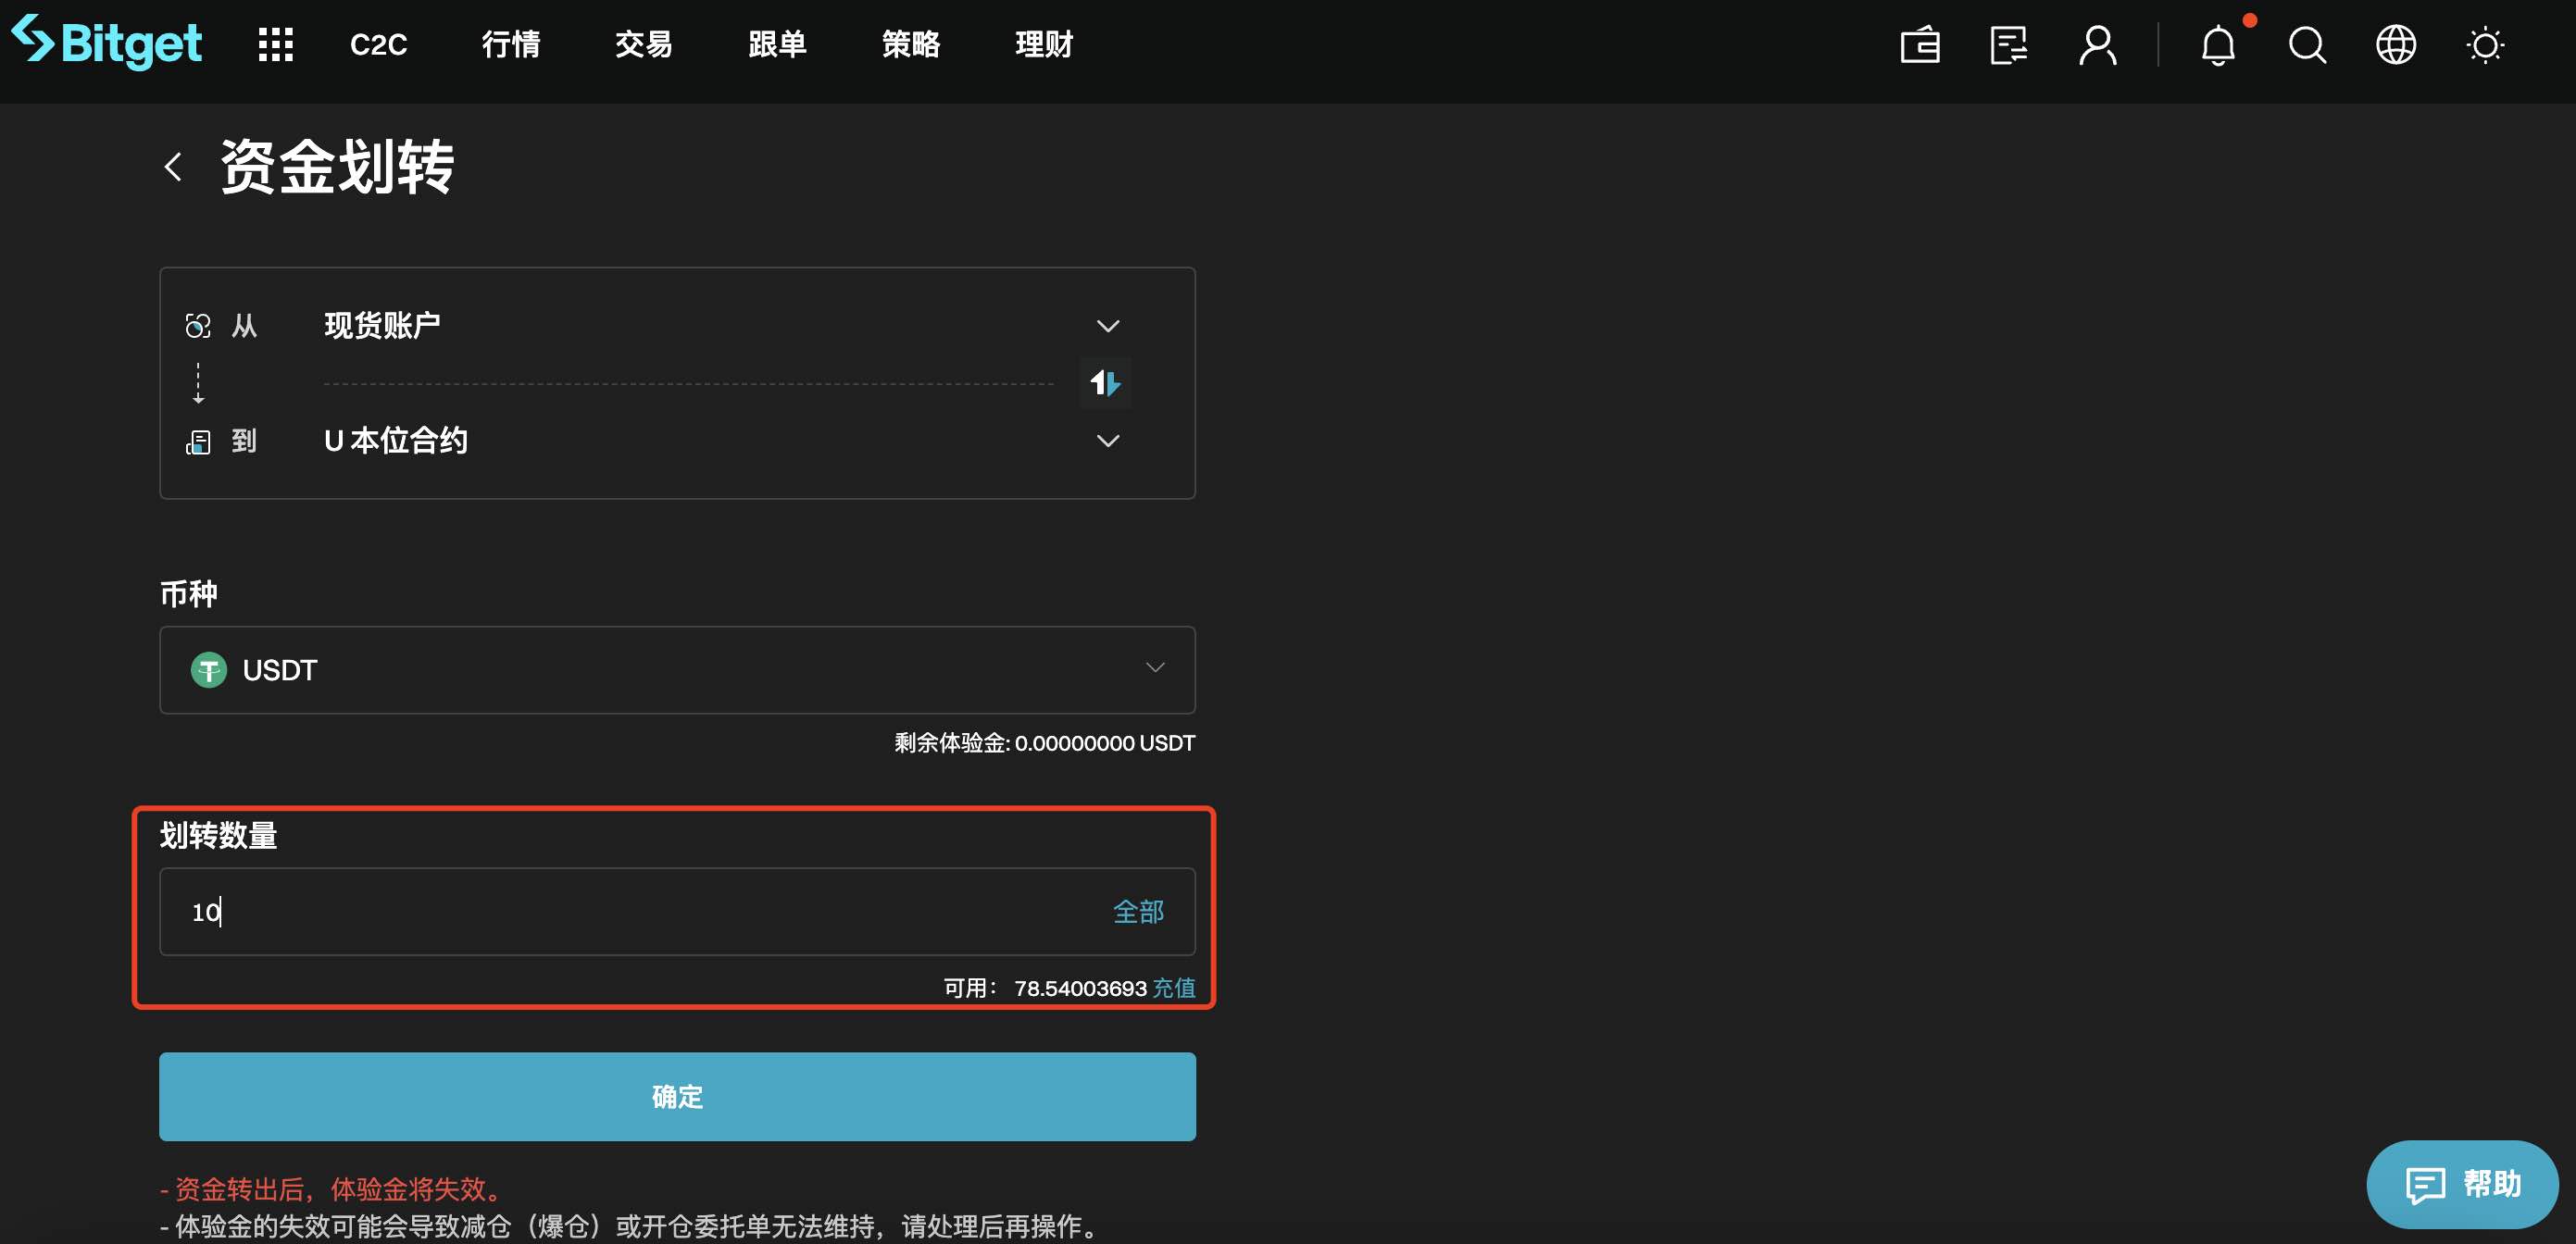Toggle light theme sun icon

[2485, 45]
